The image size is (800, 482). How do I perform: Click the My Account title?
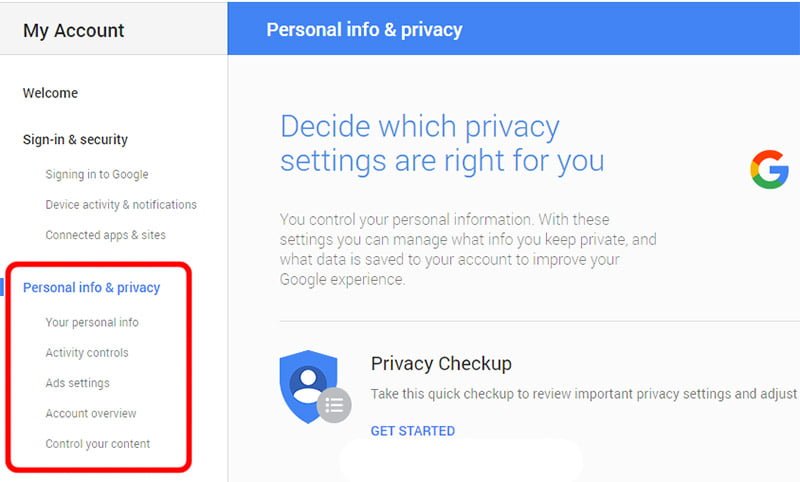pyautogui.click(x=74, y=30)
